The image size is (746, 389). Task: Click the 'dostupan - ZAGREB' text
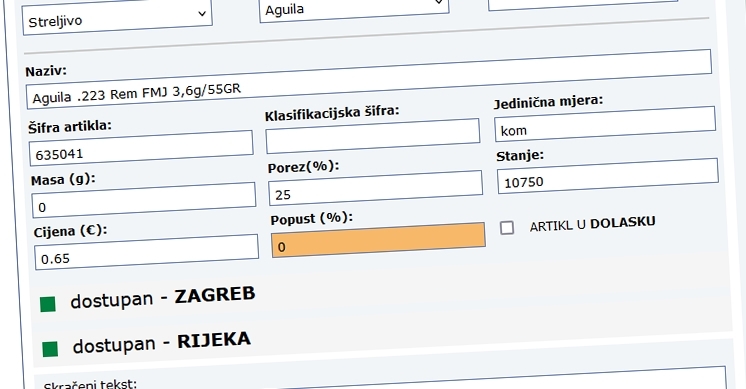click(x=163, y=298)
